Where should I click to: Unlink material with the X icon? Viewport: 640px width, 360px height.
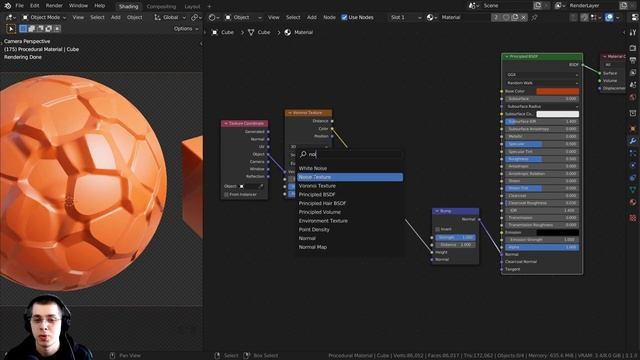[x=523, y=18]
